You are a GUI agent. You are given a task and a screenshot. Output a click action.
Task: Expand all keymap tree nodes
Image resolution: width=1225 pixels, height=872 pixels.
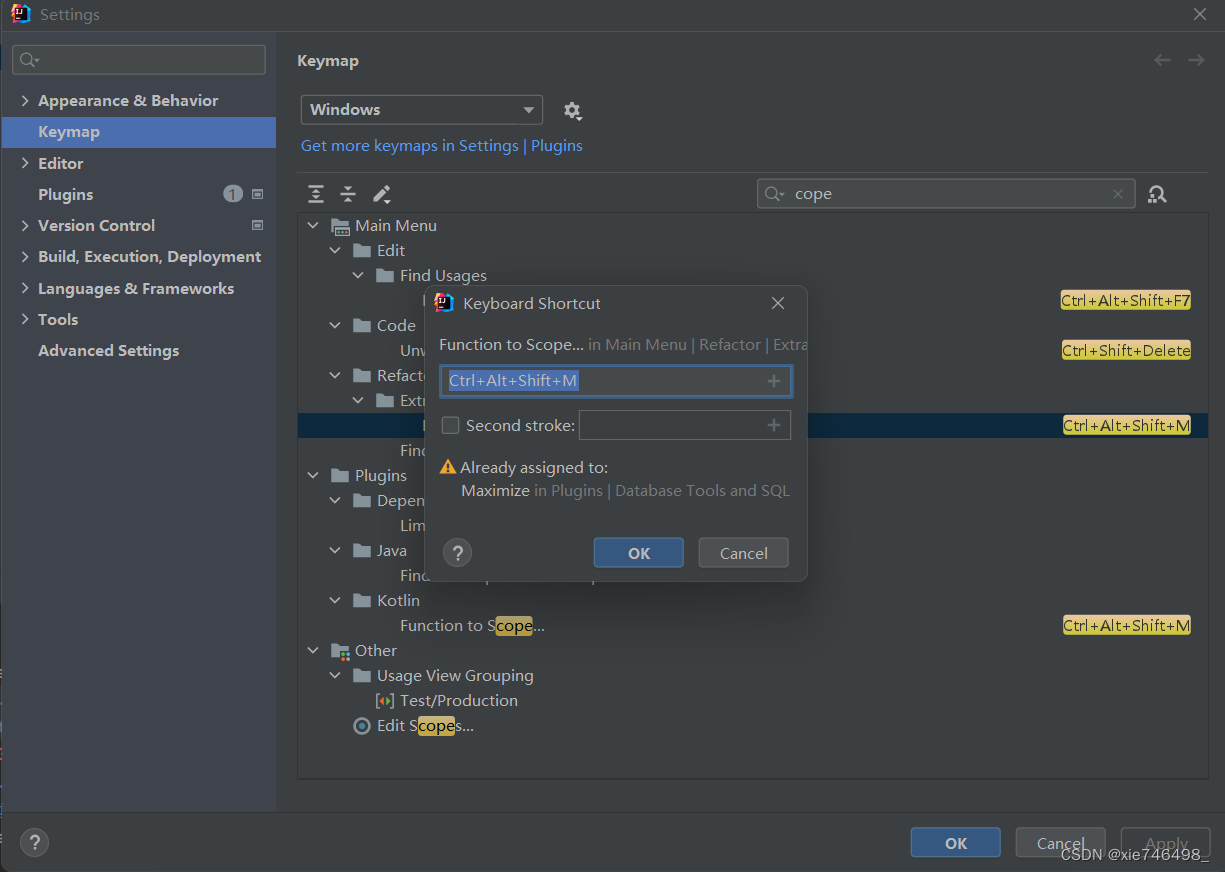tap(316, 193)
